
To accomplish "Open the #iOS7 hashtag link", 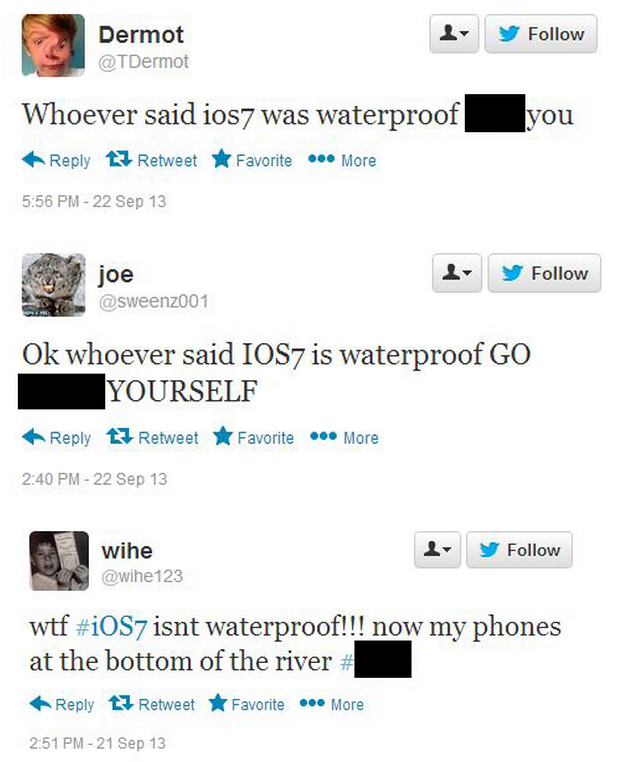I will coord(112,626).
